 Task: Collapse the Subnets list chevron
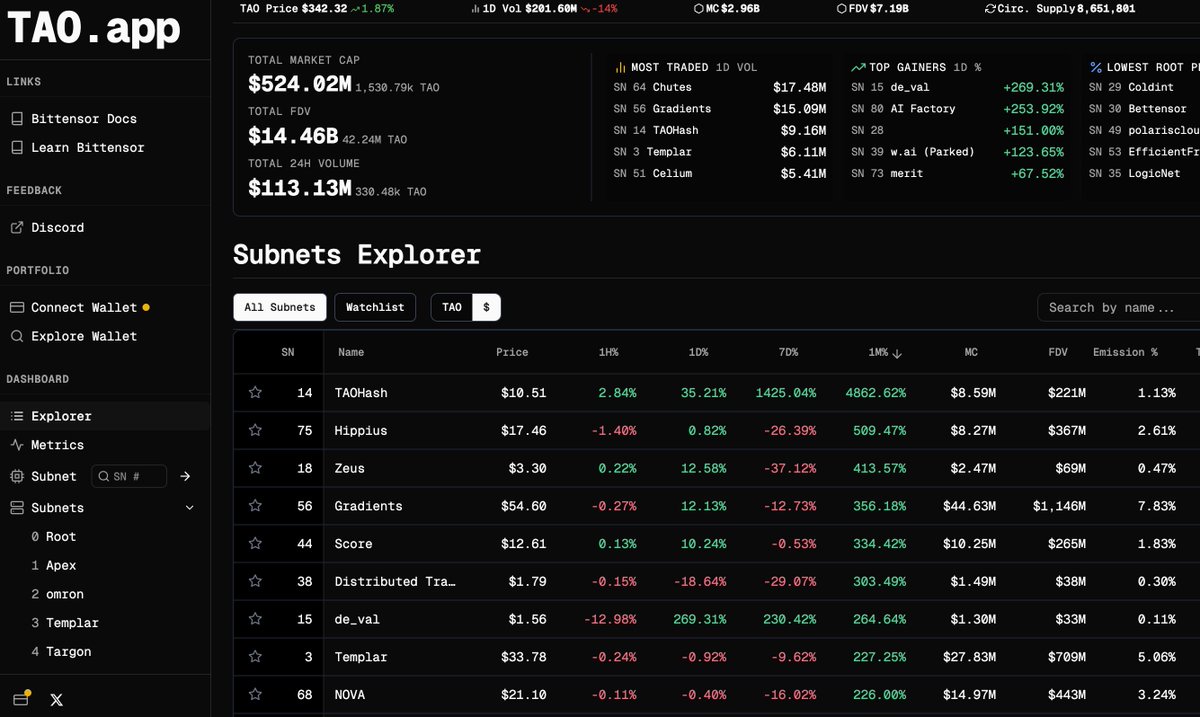(x=190, y=508)
